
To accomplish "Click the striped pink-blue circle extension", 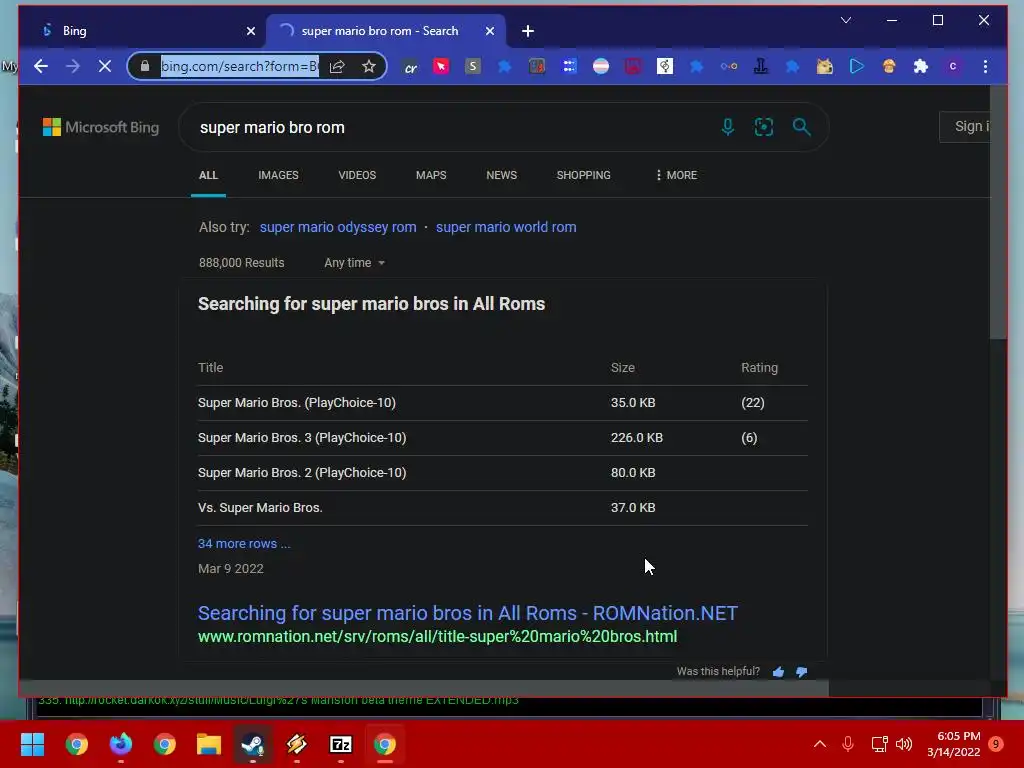I will point(601,66).
